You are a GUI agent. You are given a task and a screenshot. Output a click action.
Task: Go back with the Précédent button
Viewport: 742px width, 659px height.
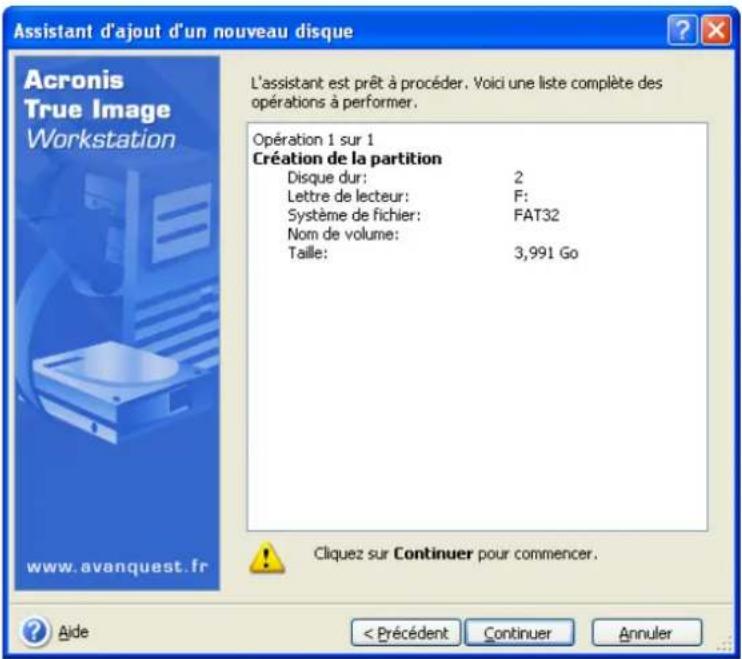point(406,632)
